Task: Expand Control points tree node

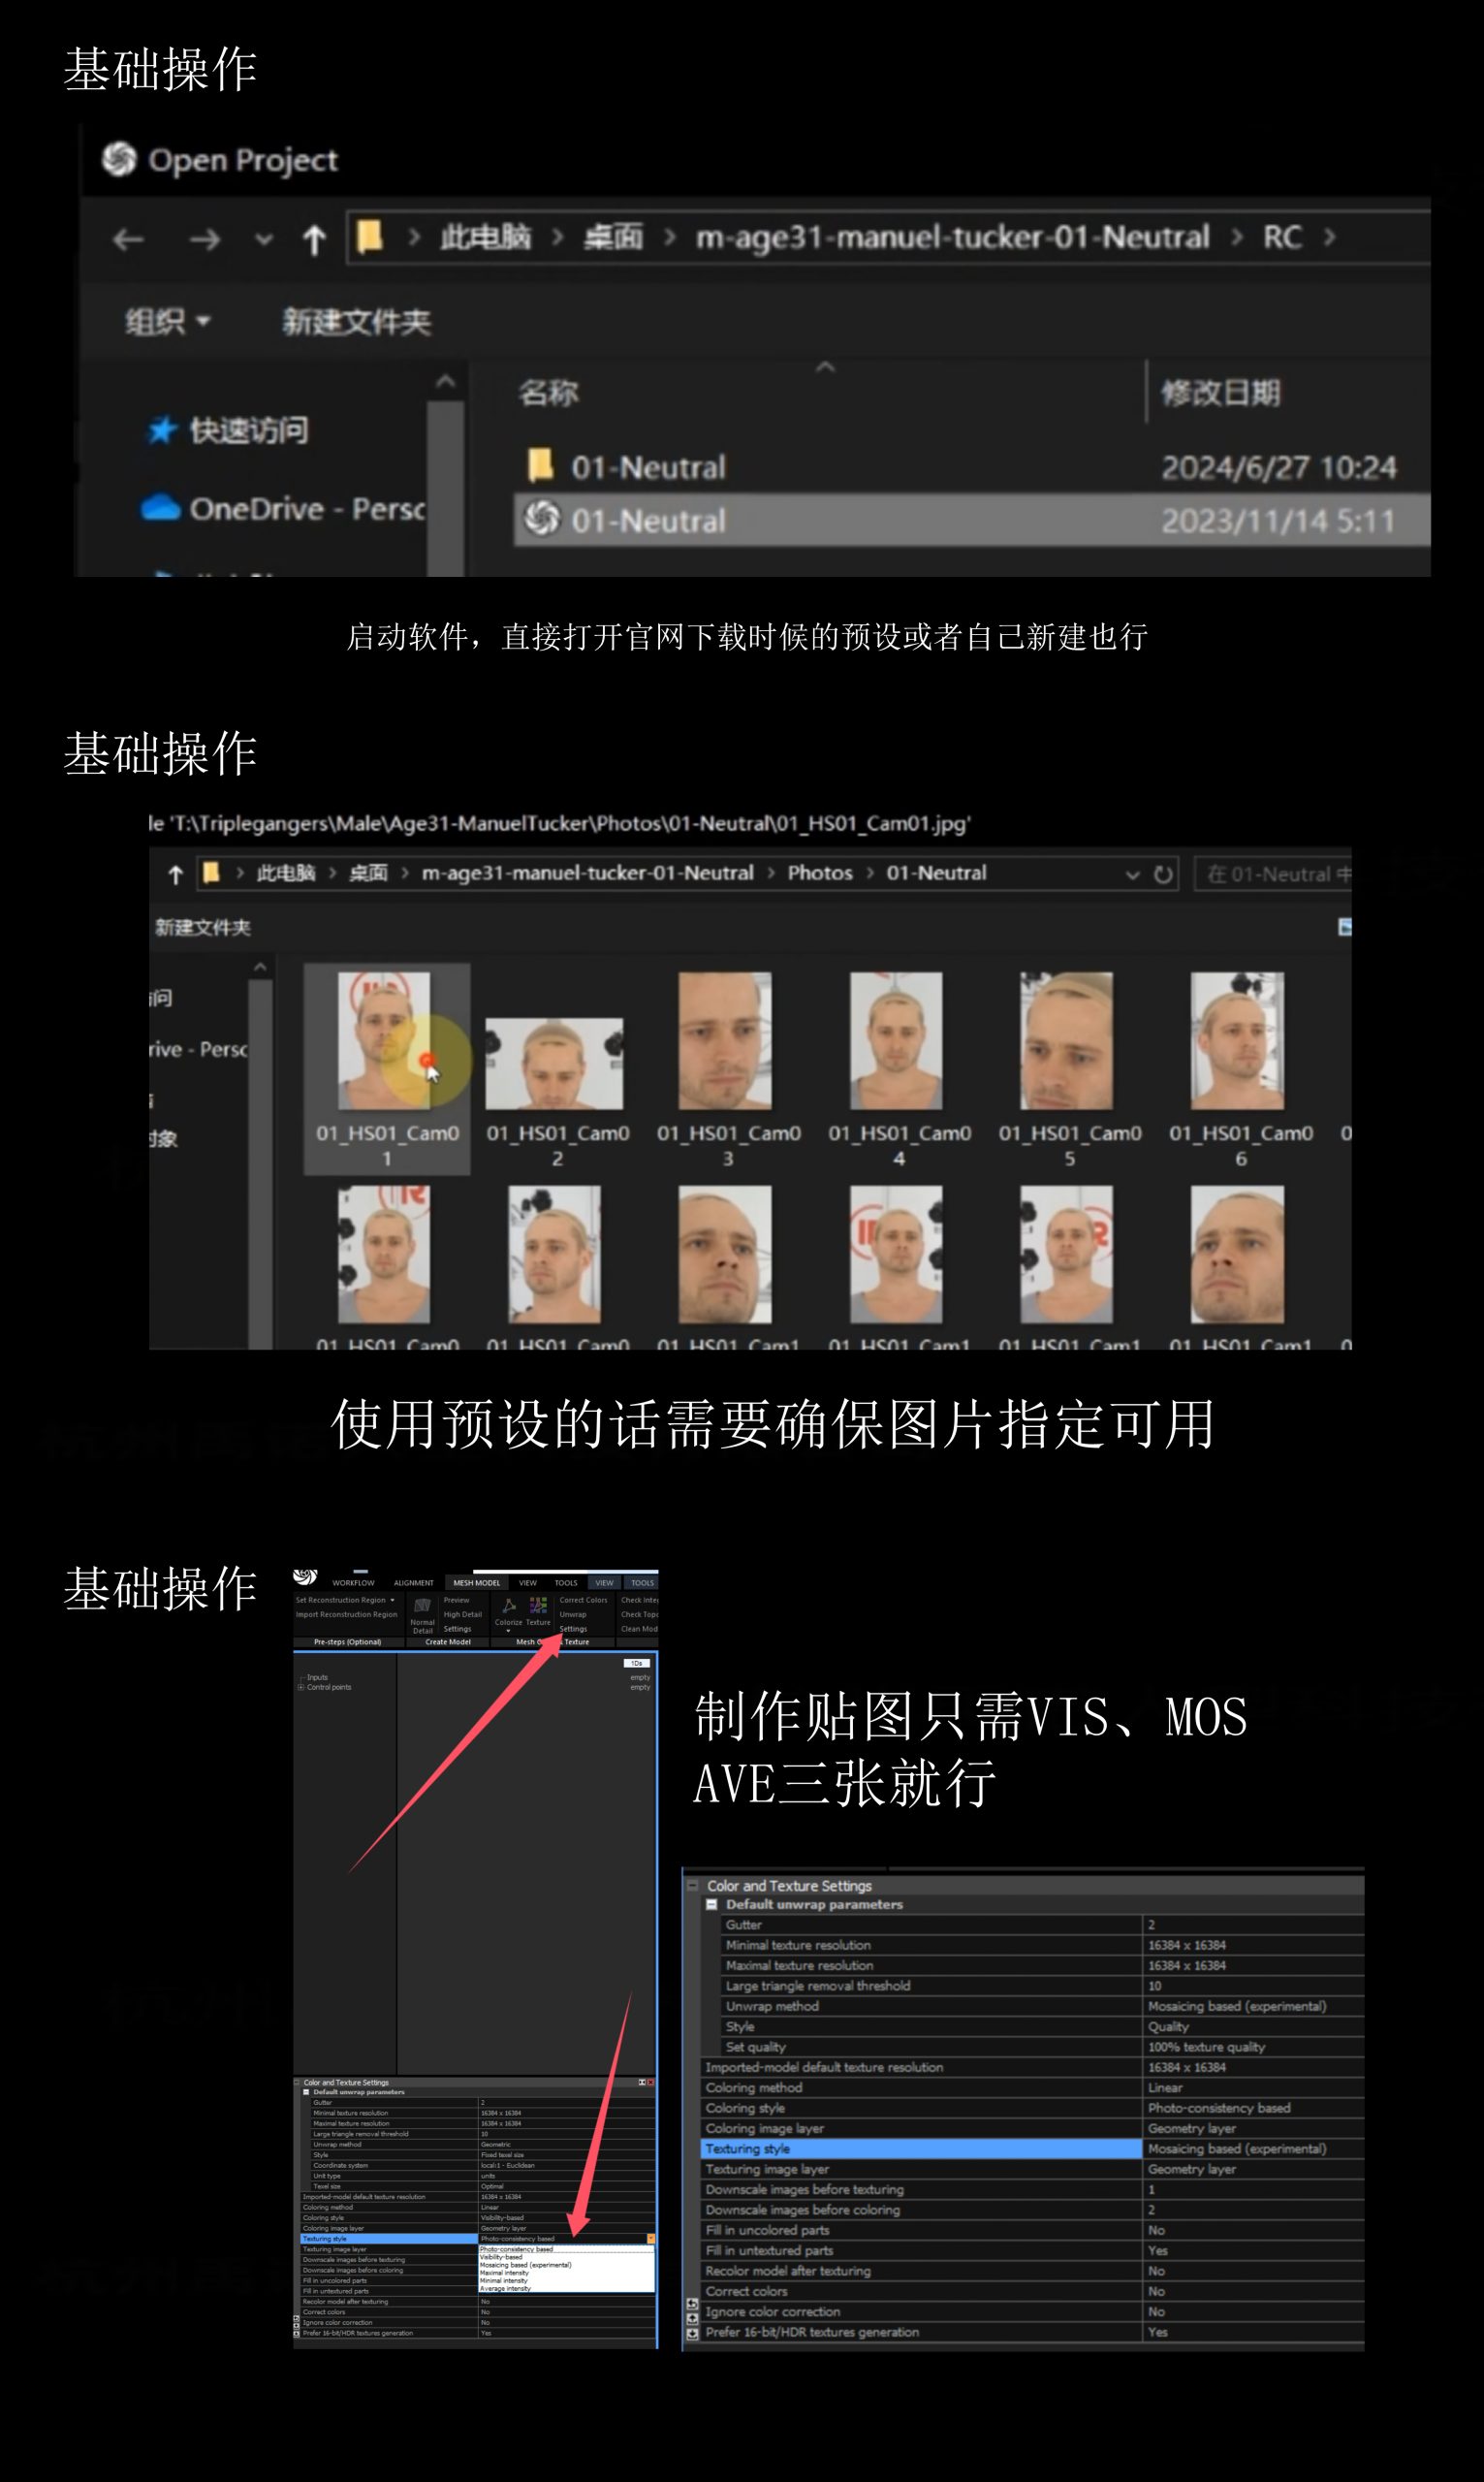Action: pos(301,1687)
